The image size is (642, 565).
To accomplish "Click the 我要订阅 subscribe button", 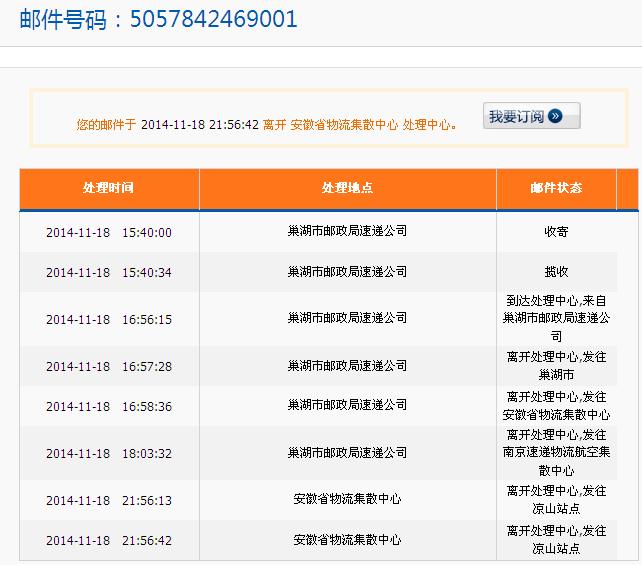I will coord(531,116).
